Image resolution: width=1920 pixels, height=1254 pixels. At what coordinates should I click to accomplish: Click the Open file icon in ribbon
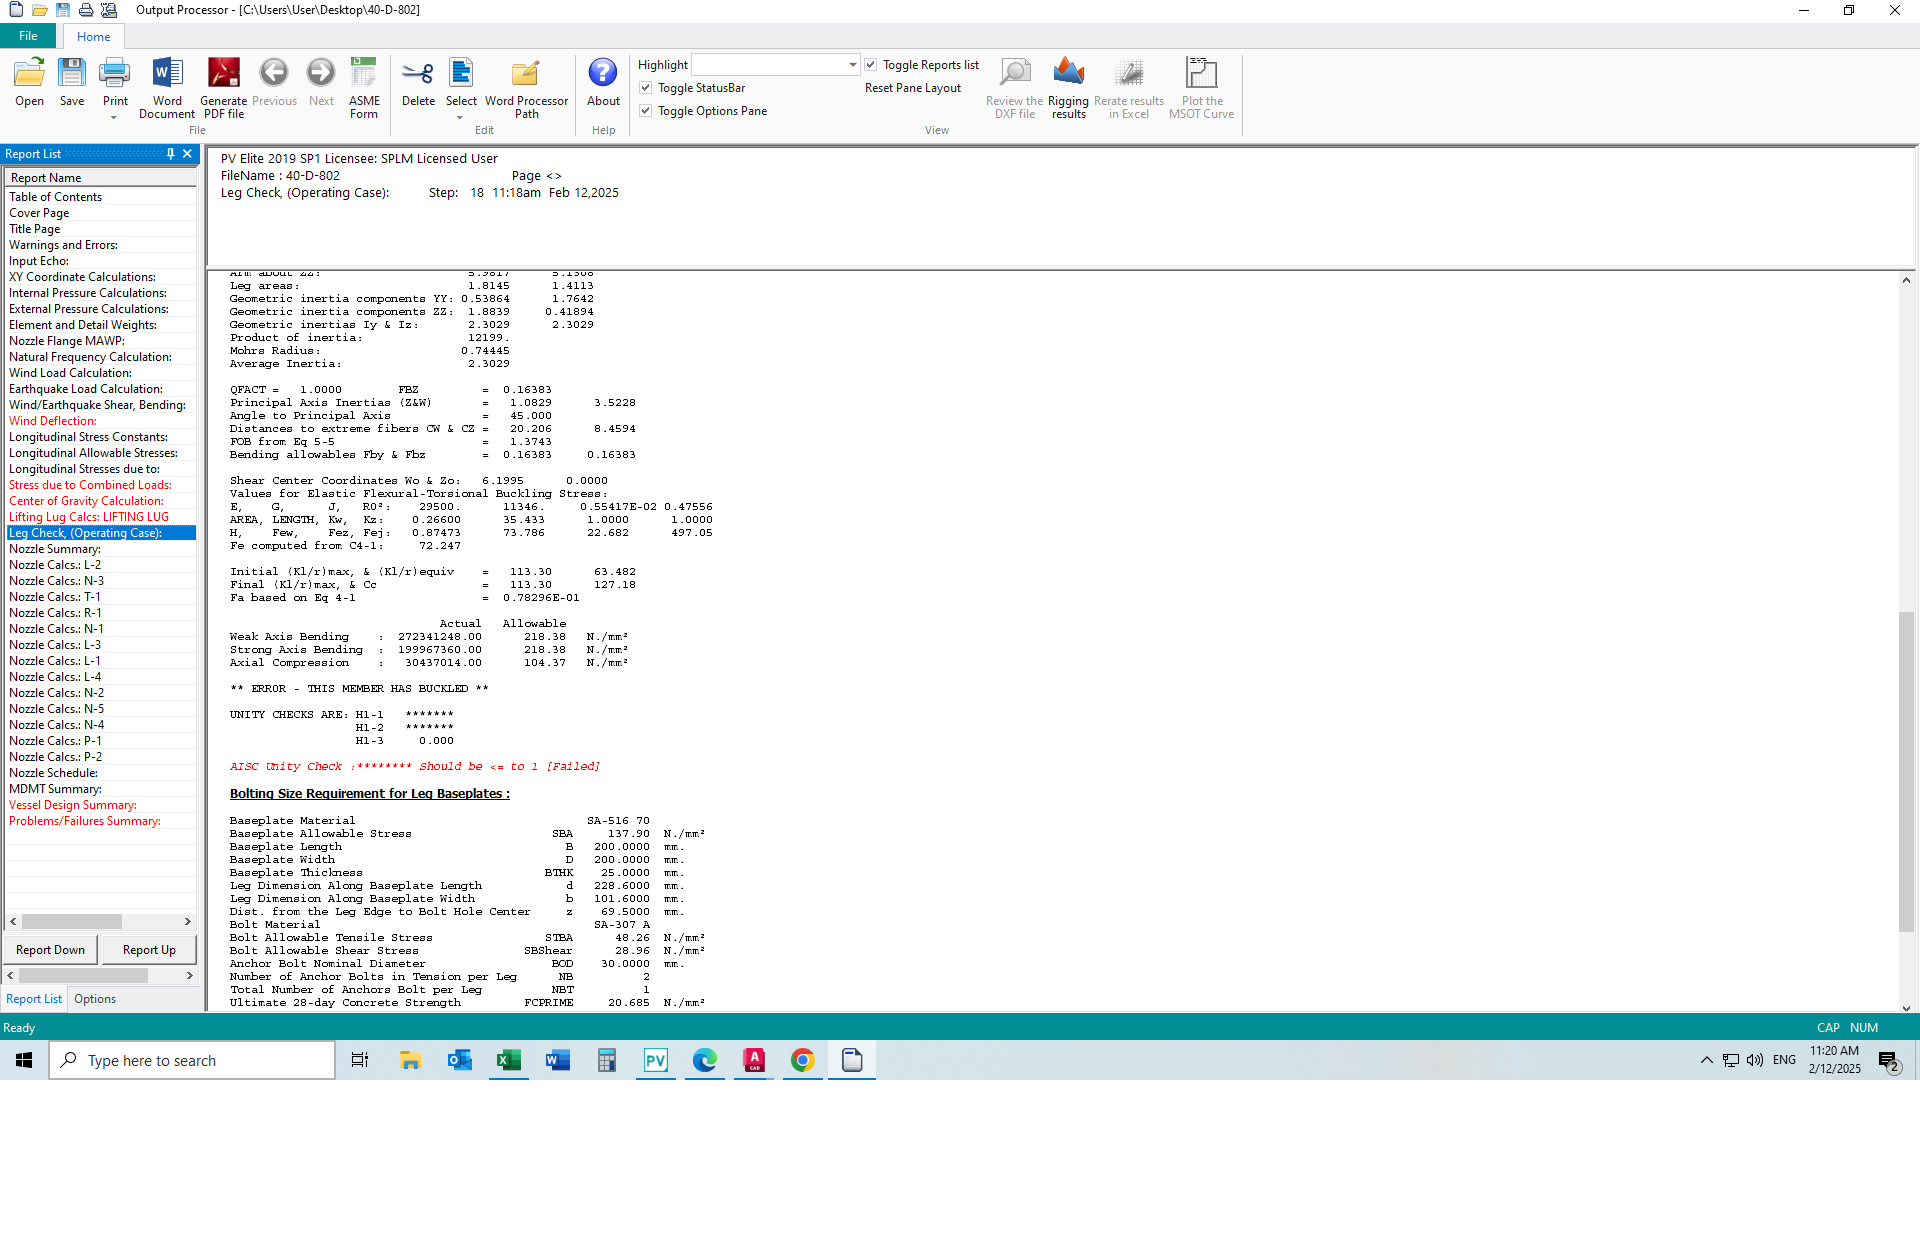tap(29, 82)
